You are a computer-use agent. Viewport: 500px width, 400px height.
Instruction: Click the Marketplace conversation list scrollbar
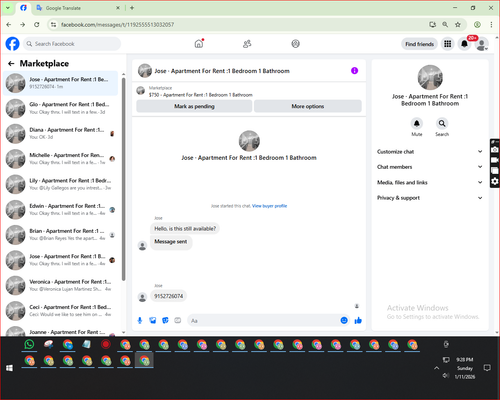[x=124, y=179]
